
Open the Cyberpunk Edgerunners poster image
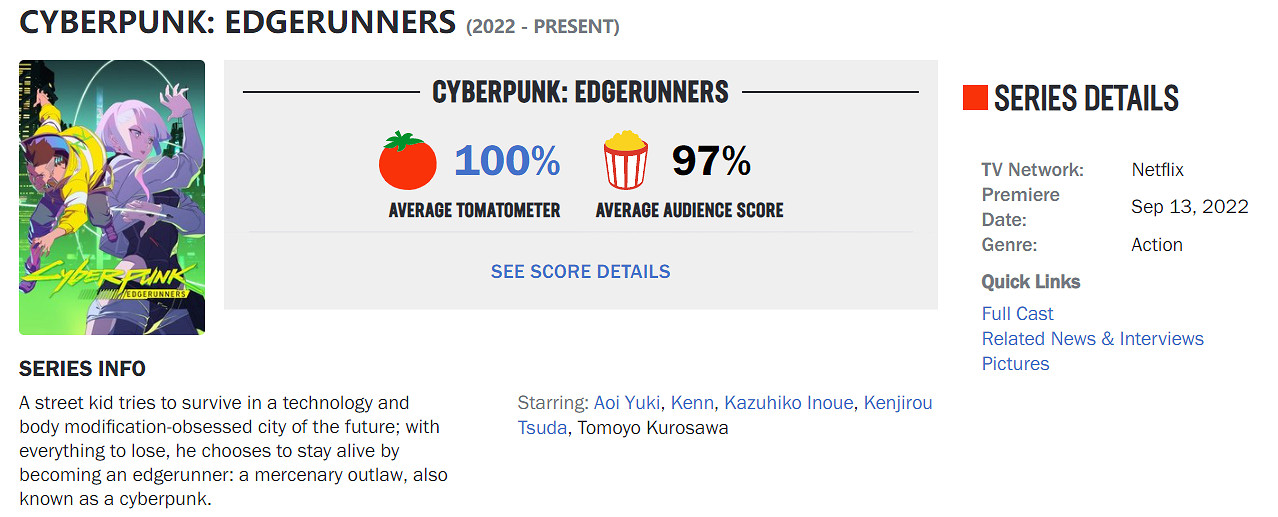click(112, 197)
